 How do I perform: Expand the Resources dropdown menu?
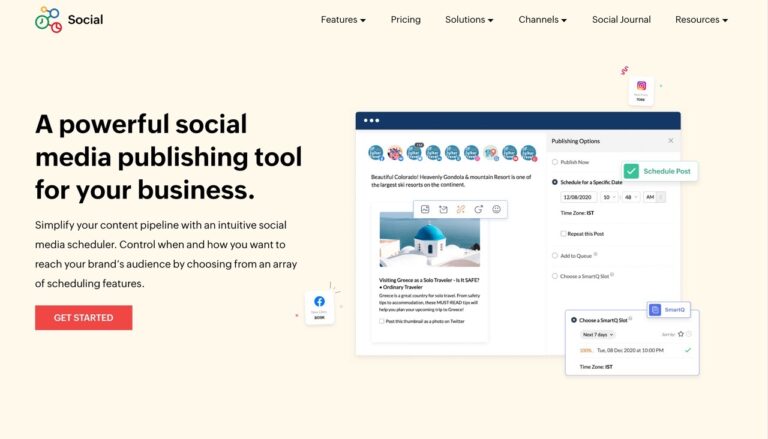[x=701, y=20]
